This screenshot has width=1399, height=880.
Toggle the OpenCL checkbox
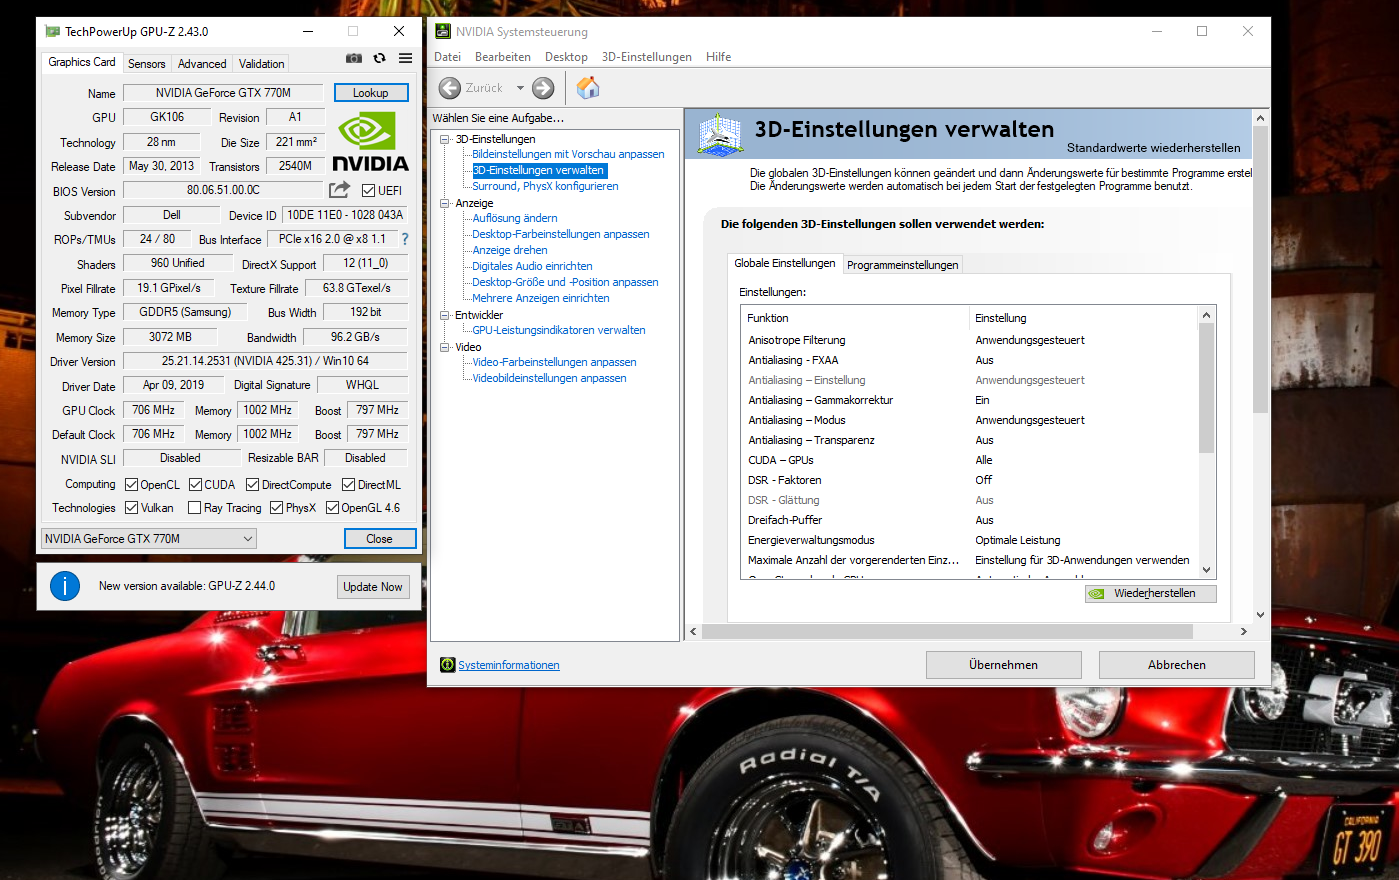point(131,485)
